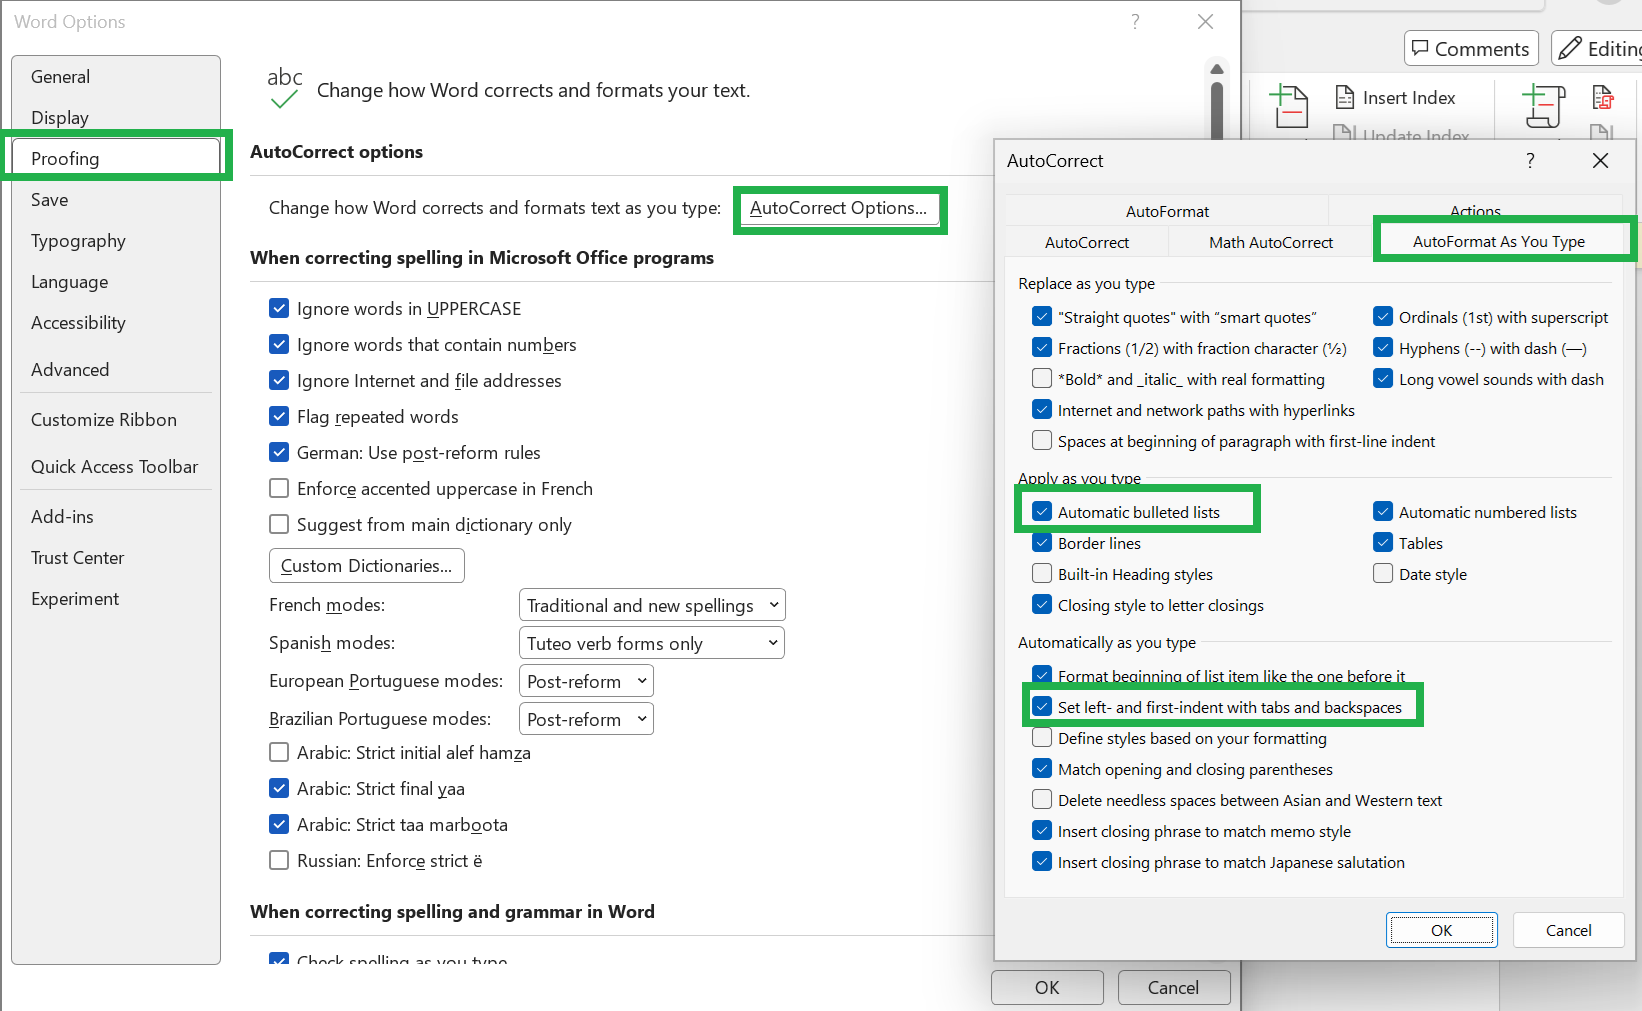Click the AutoCorrect dialog help question mark
Screen dimensions: 1642x1011
pos(1530,161)
